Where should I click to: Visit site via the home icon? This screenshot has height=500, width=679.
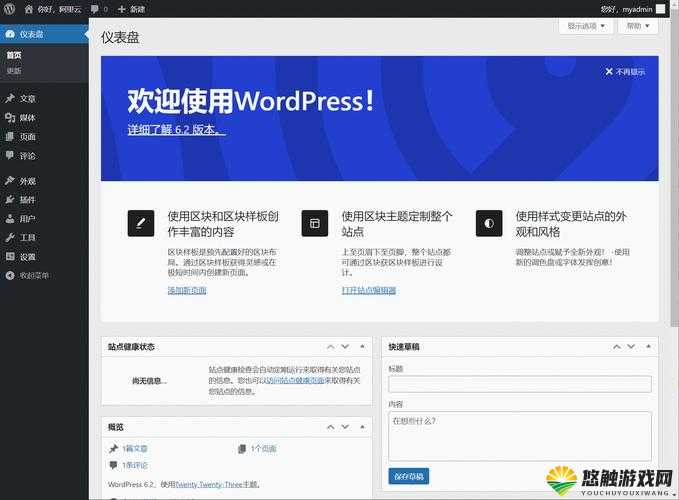coord(29,9)
